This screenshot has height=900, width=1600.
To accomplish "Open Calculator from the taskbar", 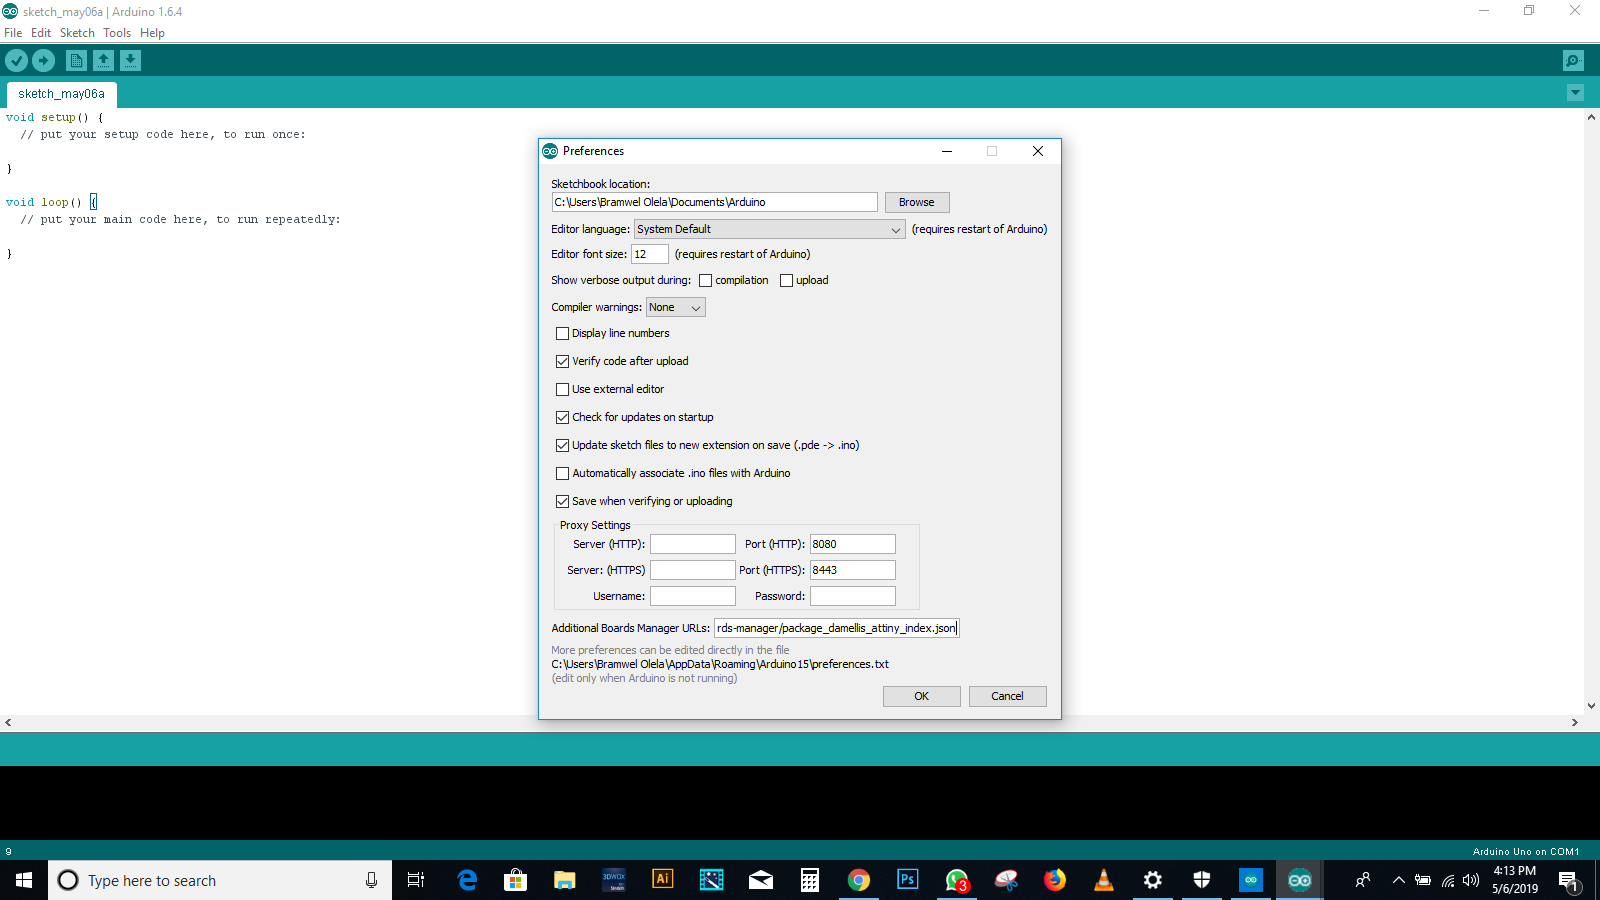I will point(810,880).
